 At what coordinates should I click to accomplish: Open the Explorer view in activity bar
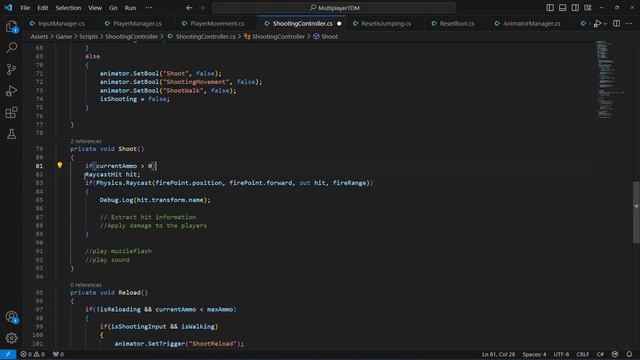point(11,27)
